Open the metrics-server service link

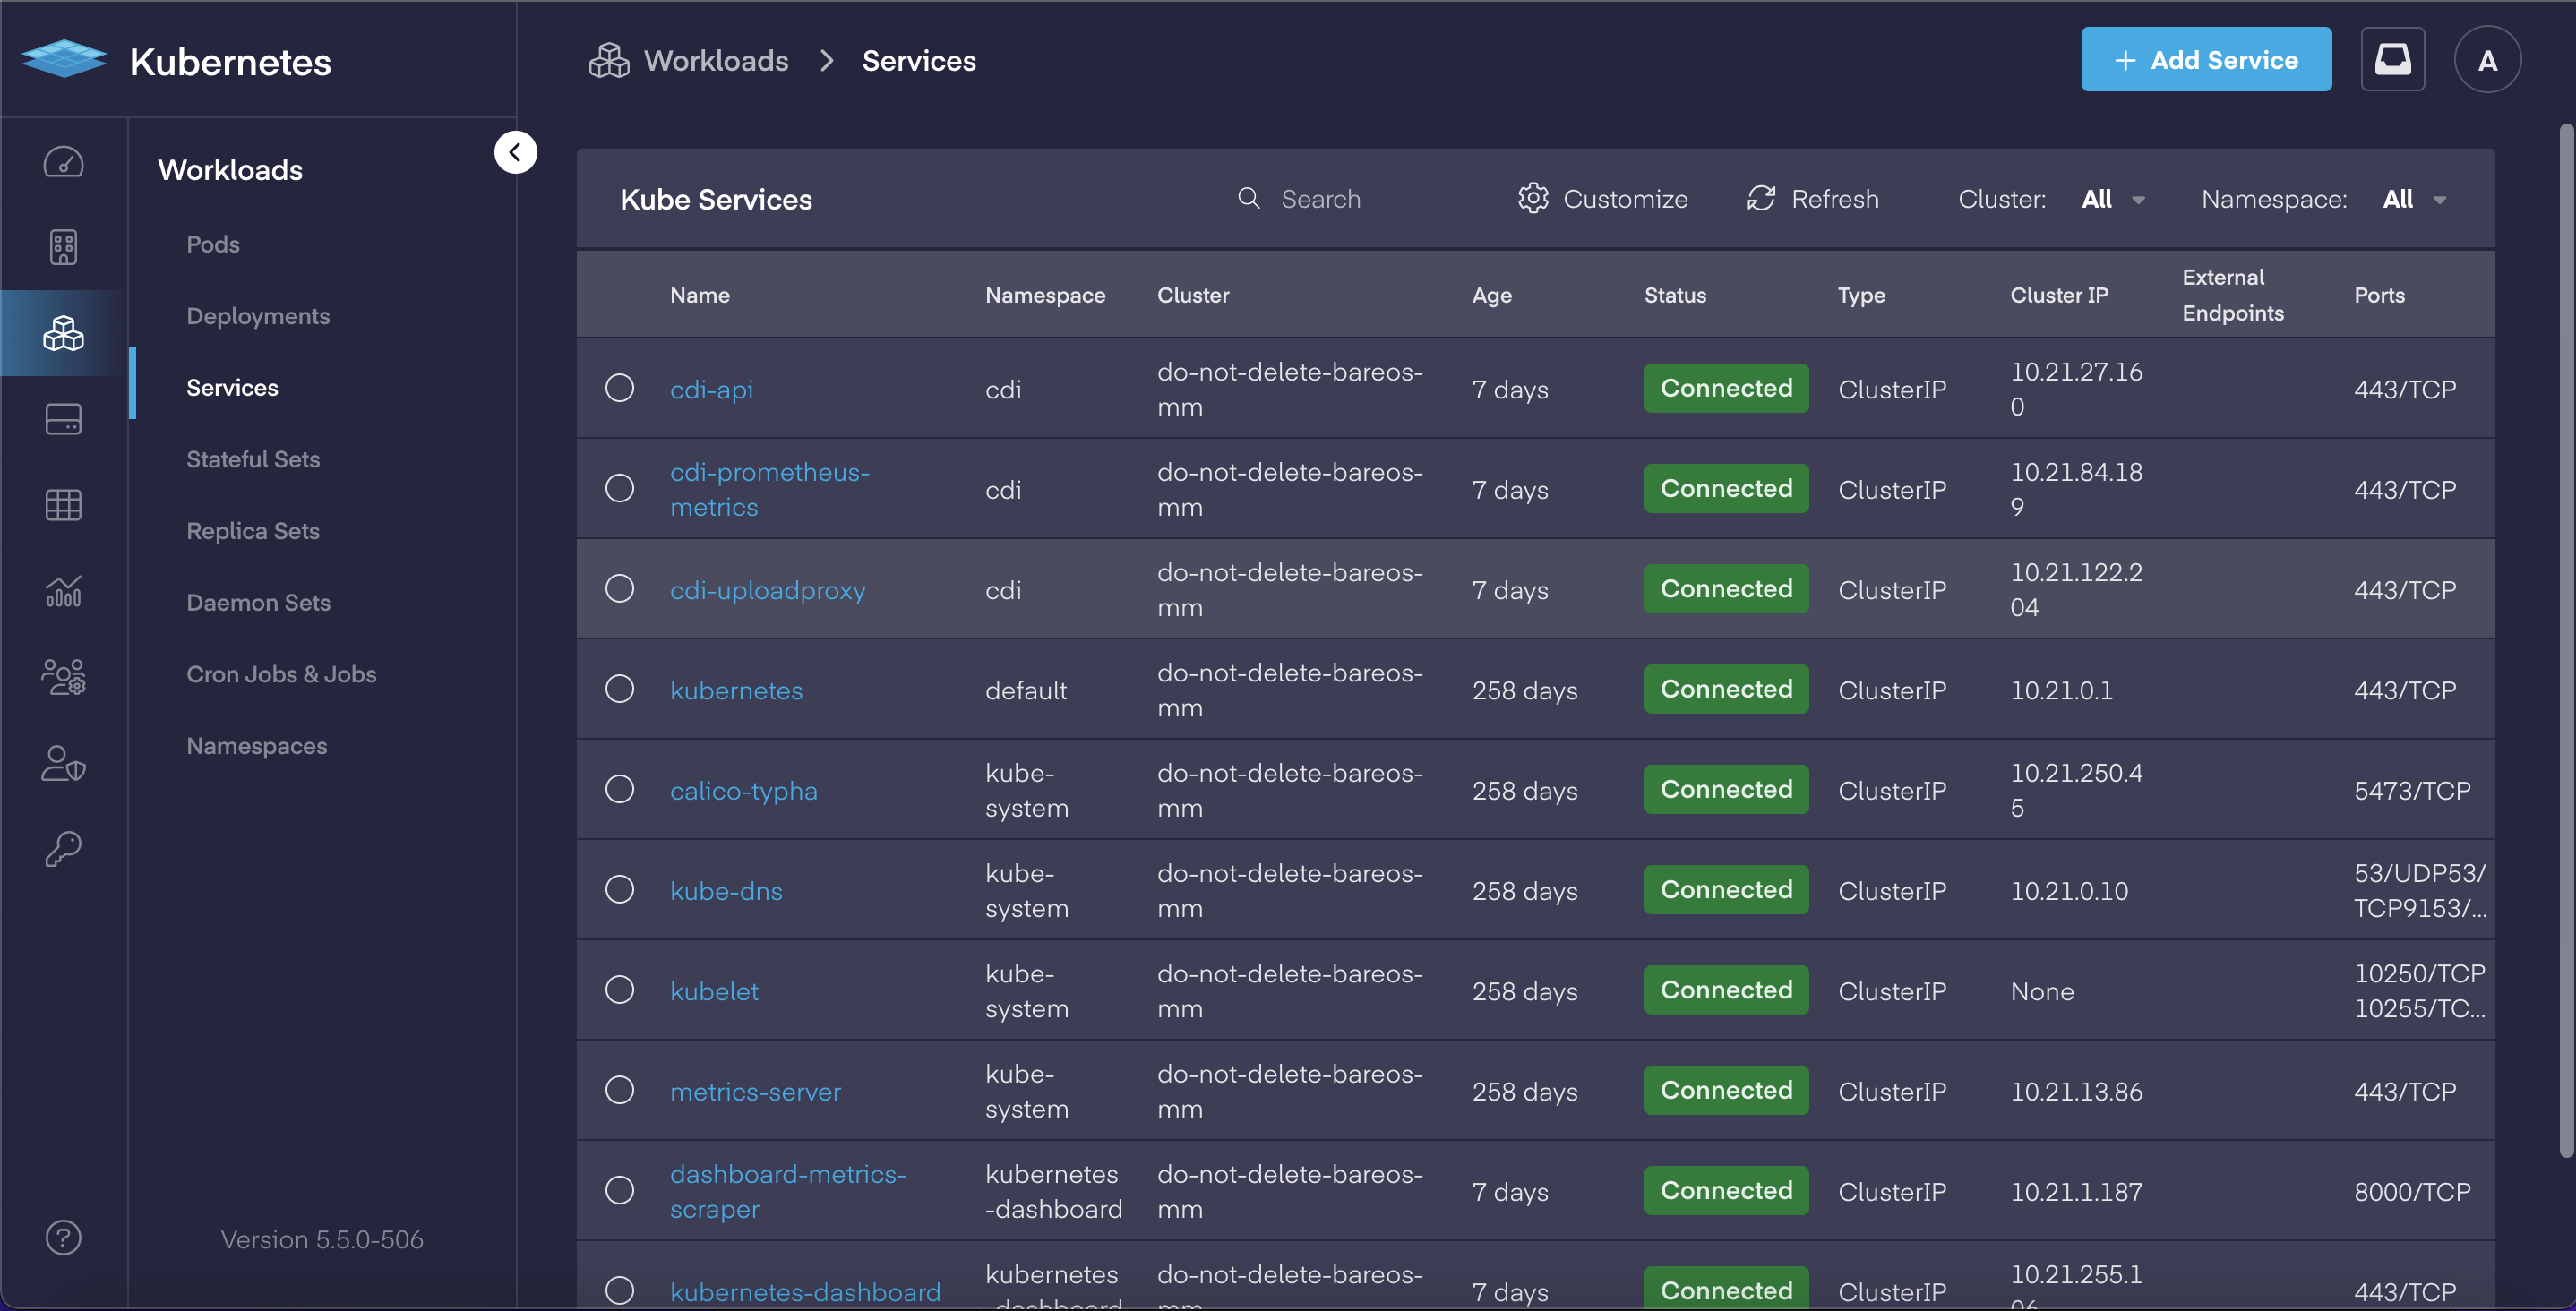pyautogui.click(x=755, y=1091)
